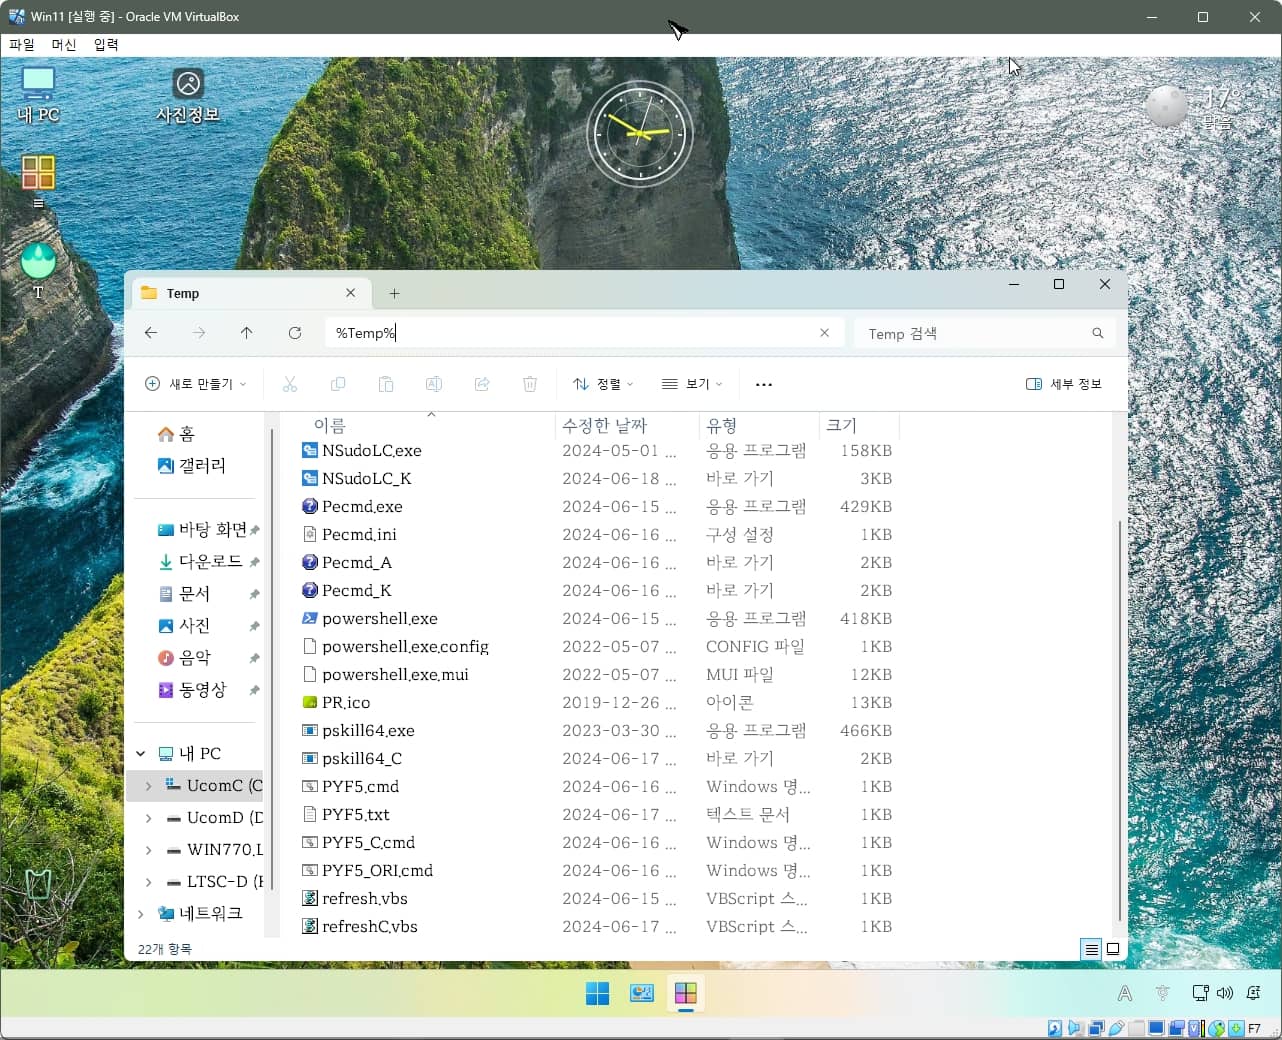Open the 보기 view dropdown
Image resolution: width=1282 pixels, height=1040 pixels.
click(x=692, y=384)
